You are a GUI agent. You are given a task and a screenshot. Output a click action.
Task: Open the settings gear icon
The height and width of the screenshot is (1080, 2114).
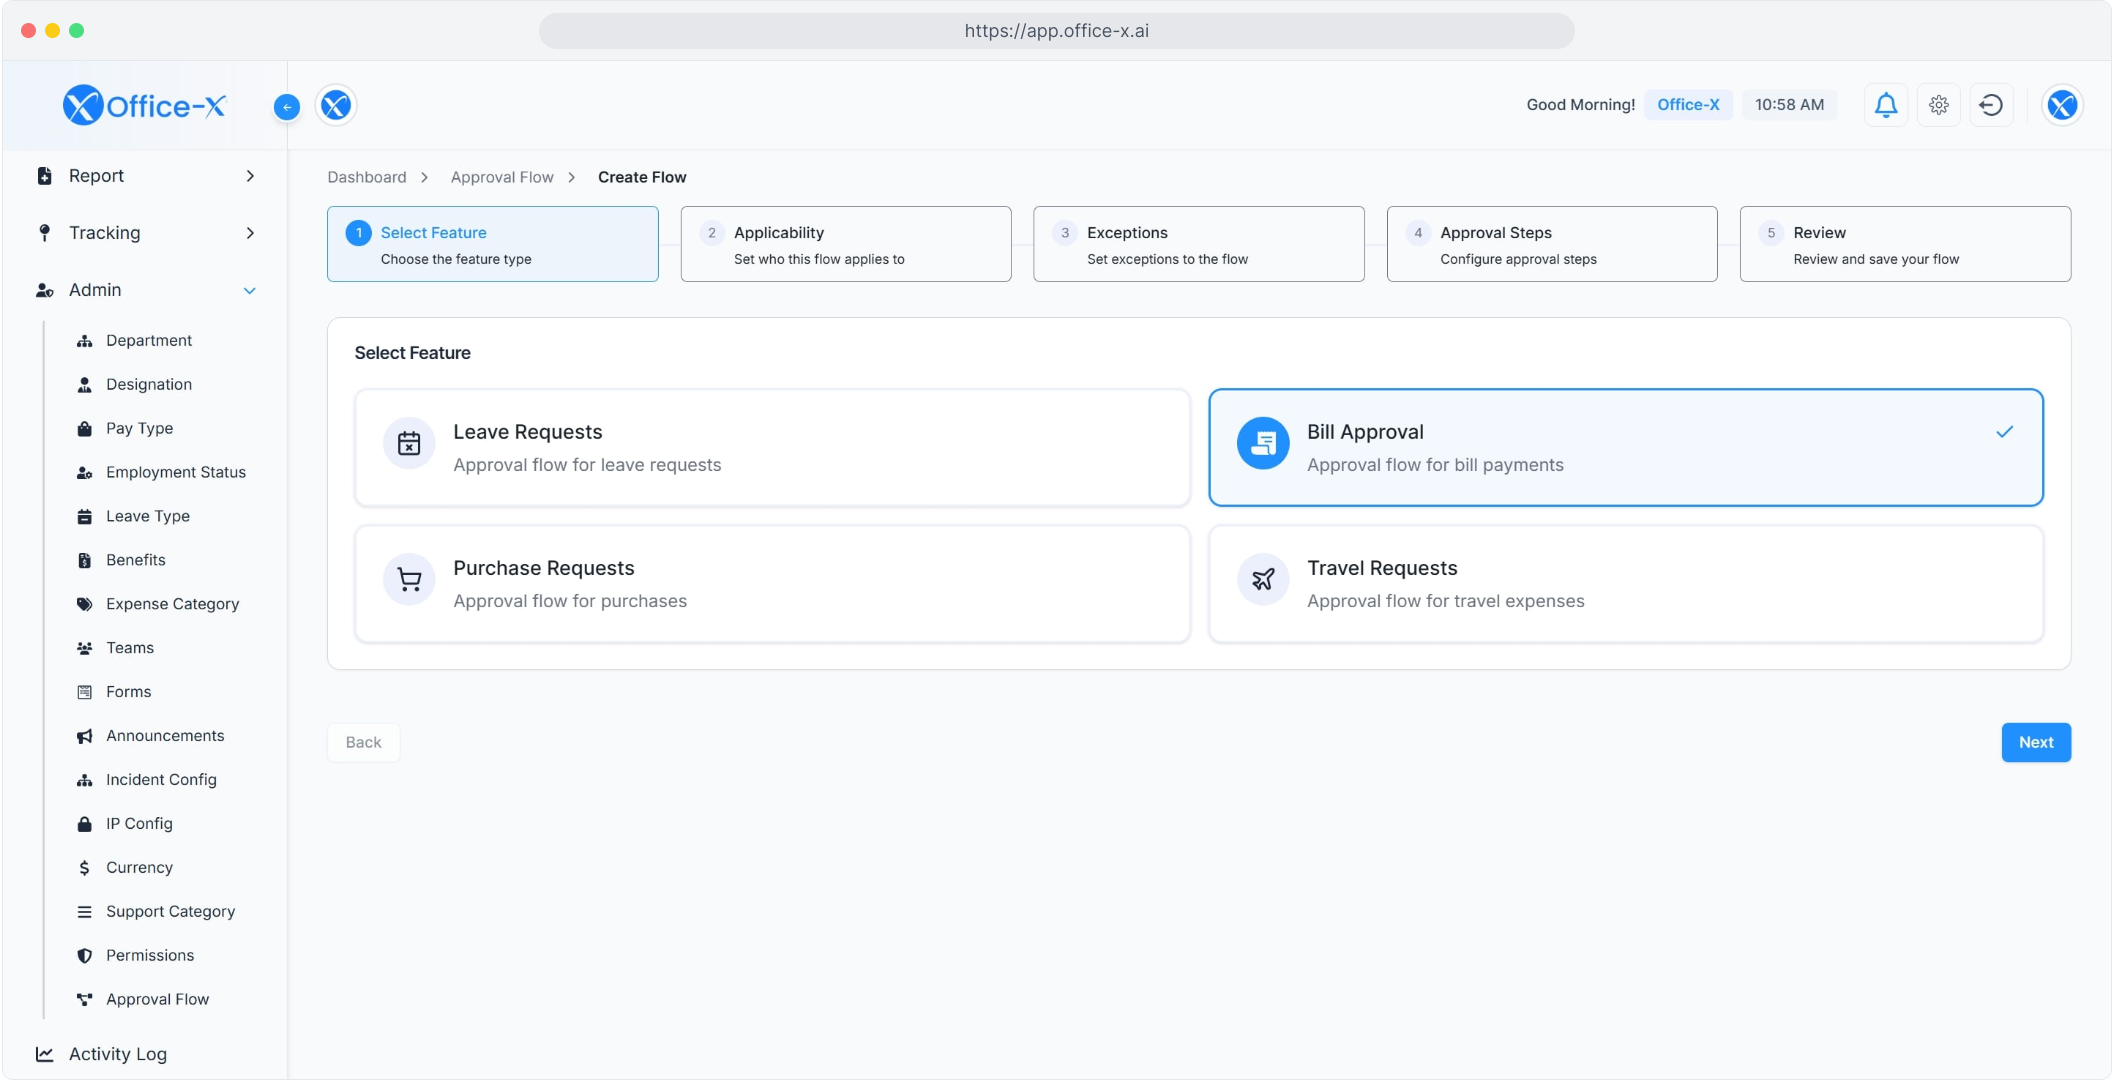(x=1938, y=105)
